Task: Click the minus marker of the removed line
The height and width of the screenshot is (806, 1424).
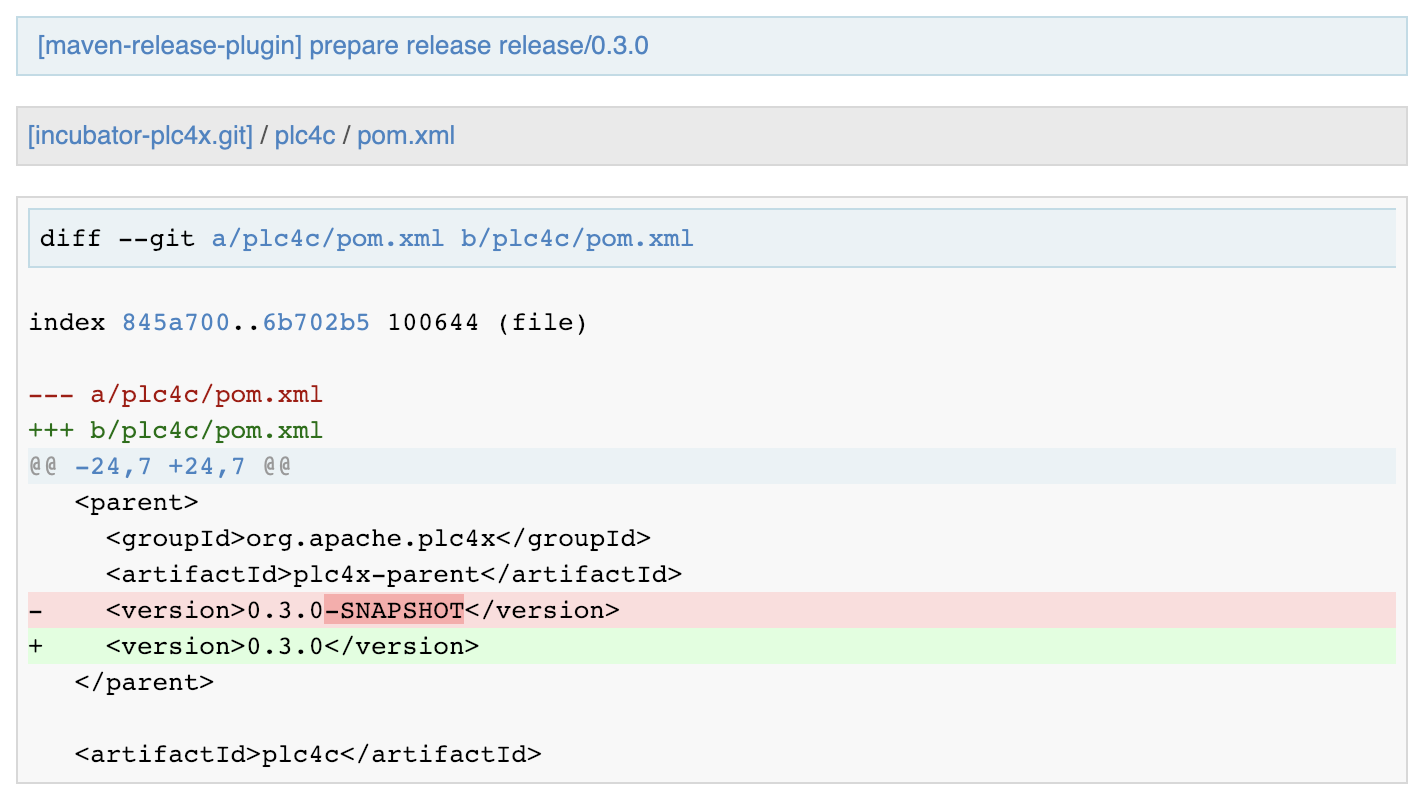Action: (x=36, y=610)
